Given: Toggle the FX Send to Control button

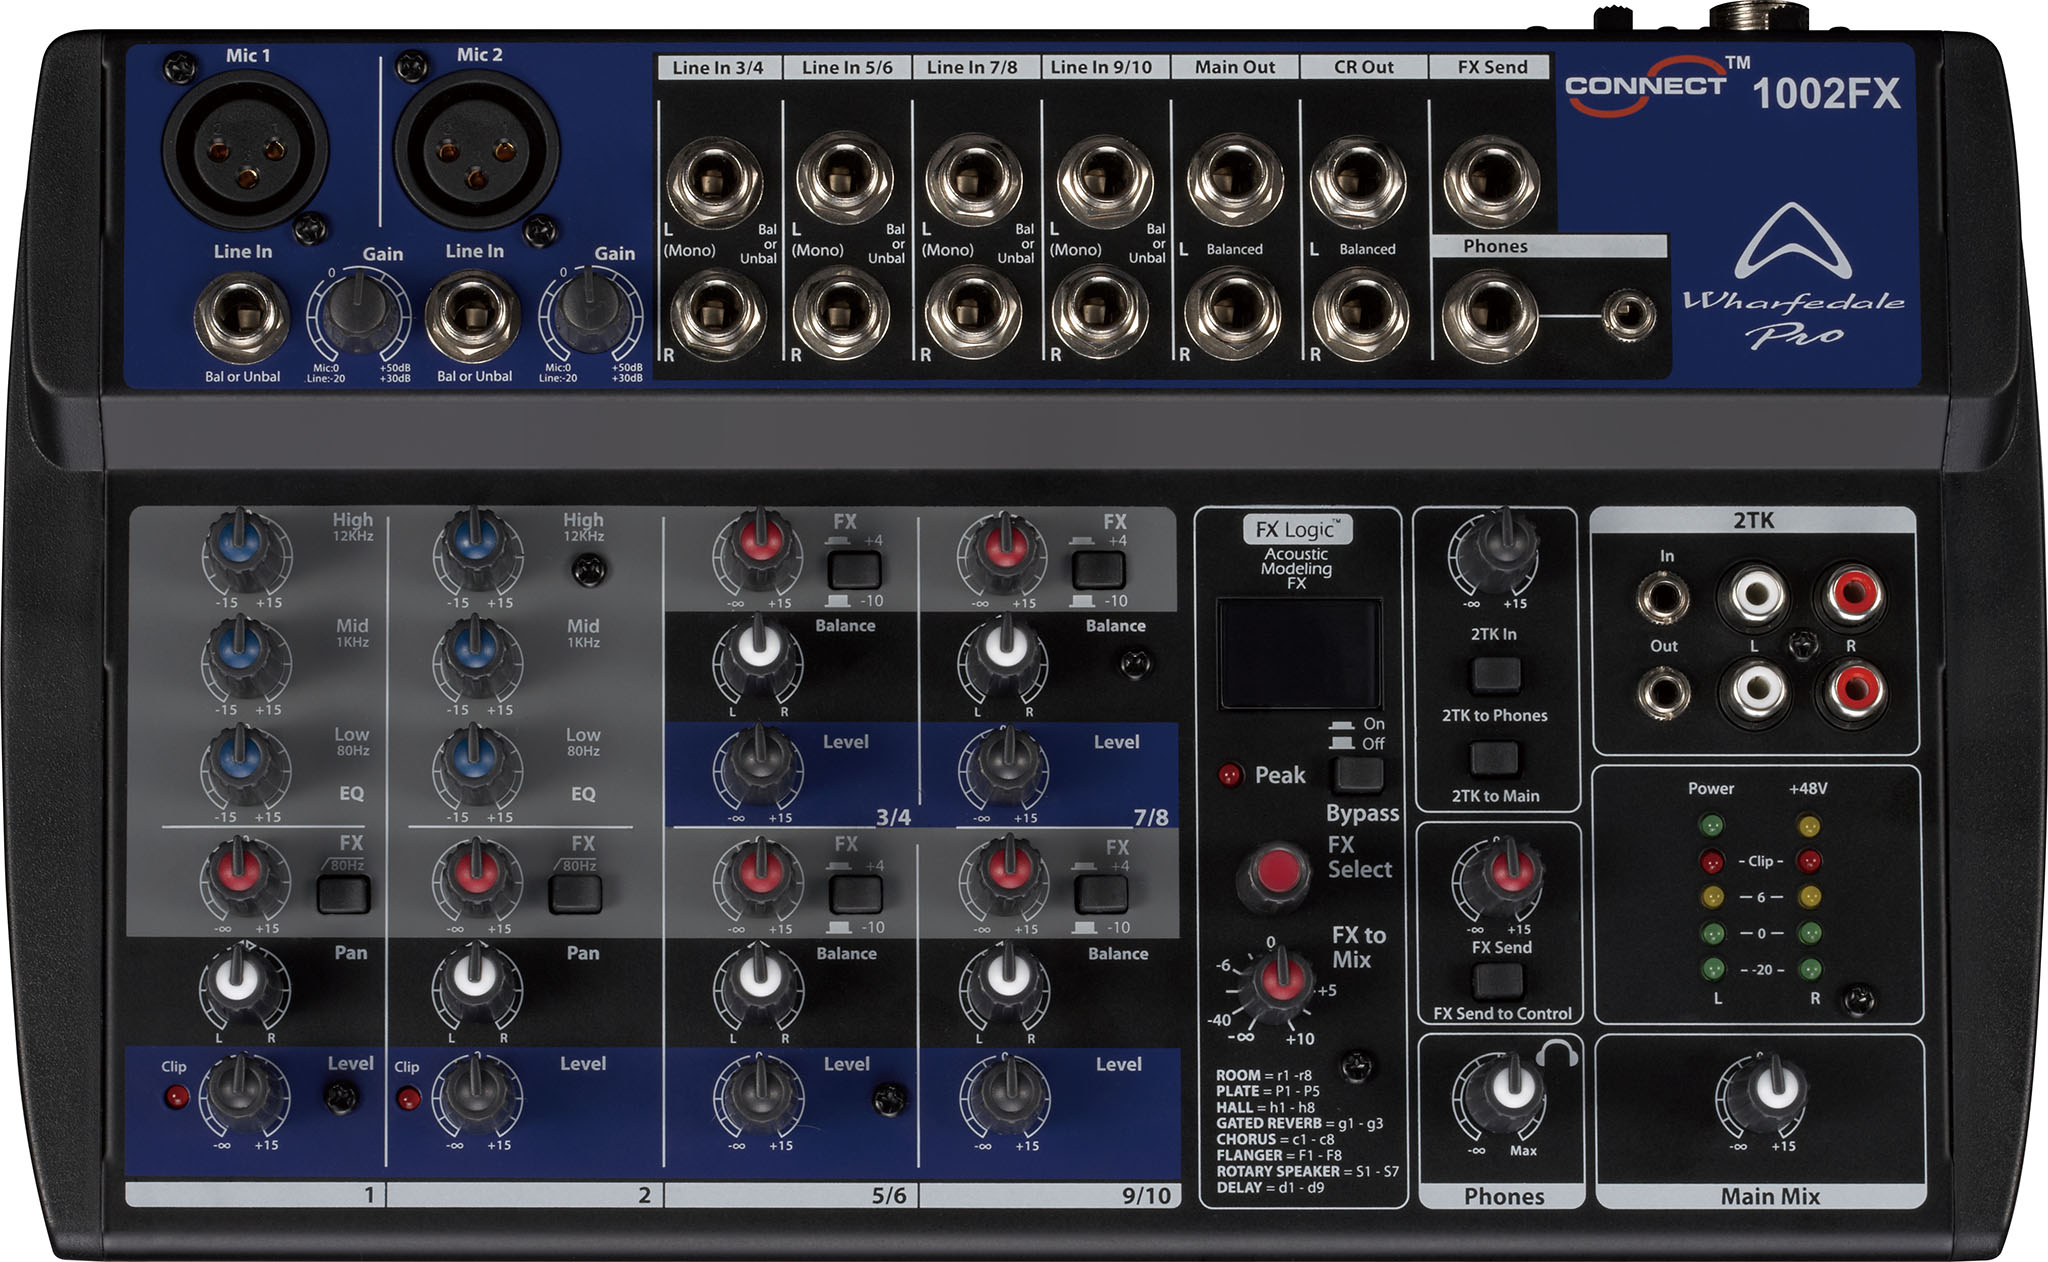Looking at the screenshot, I should (x=1498, y=982).
